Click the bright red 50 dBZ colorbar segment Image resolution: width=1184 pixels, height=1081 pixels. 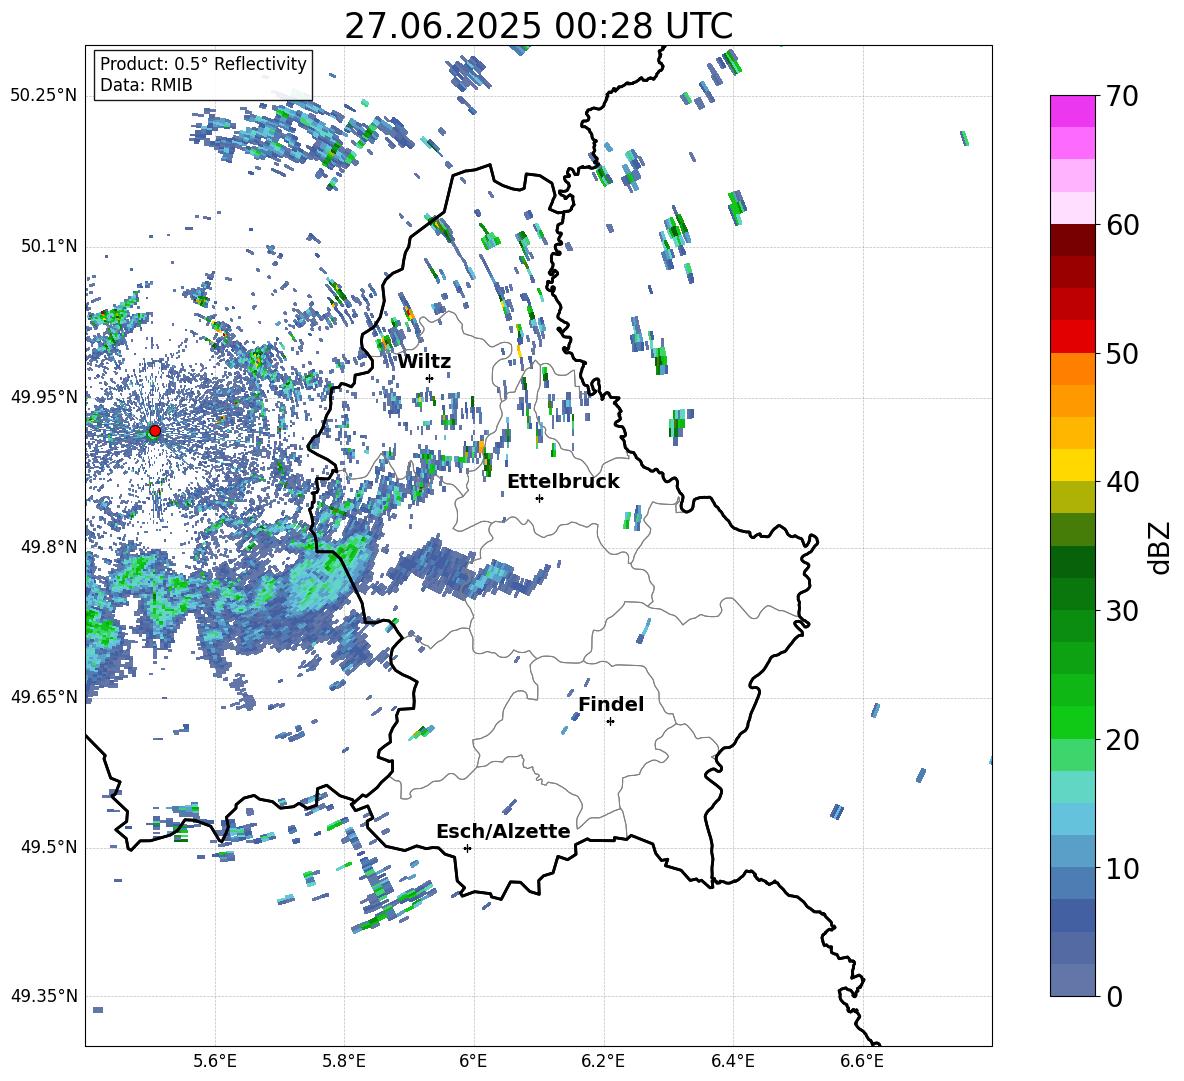tap(1072, 337)
